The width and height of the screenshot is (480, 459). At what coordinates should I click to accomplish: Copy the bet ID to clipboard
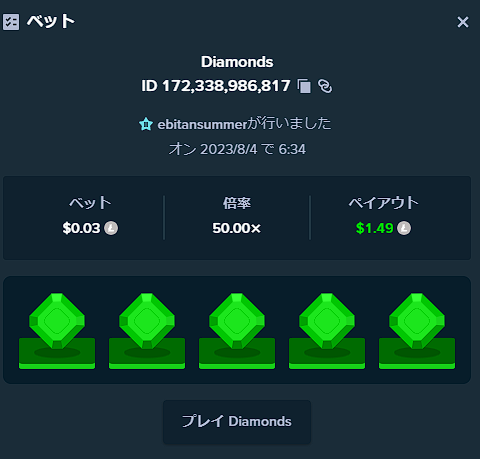coord(304,86)
